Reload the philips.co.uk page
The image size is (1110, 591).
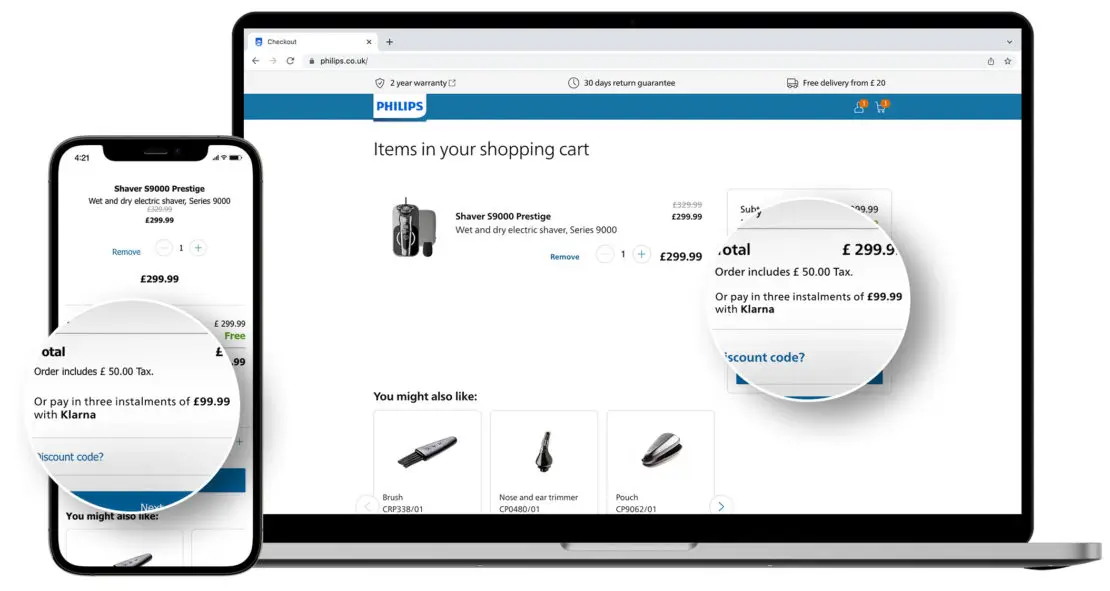[x=290, y=61]
